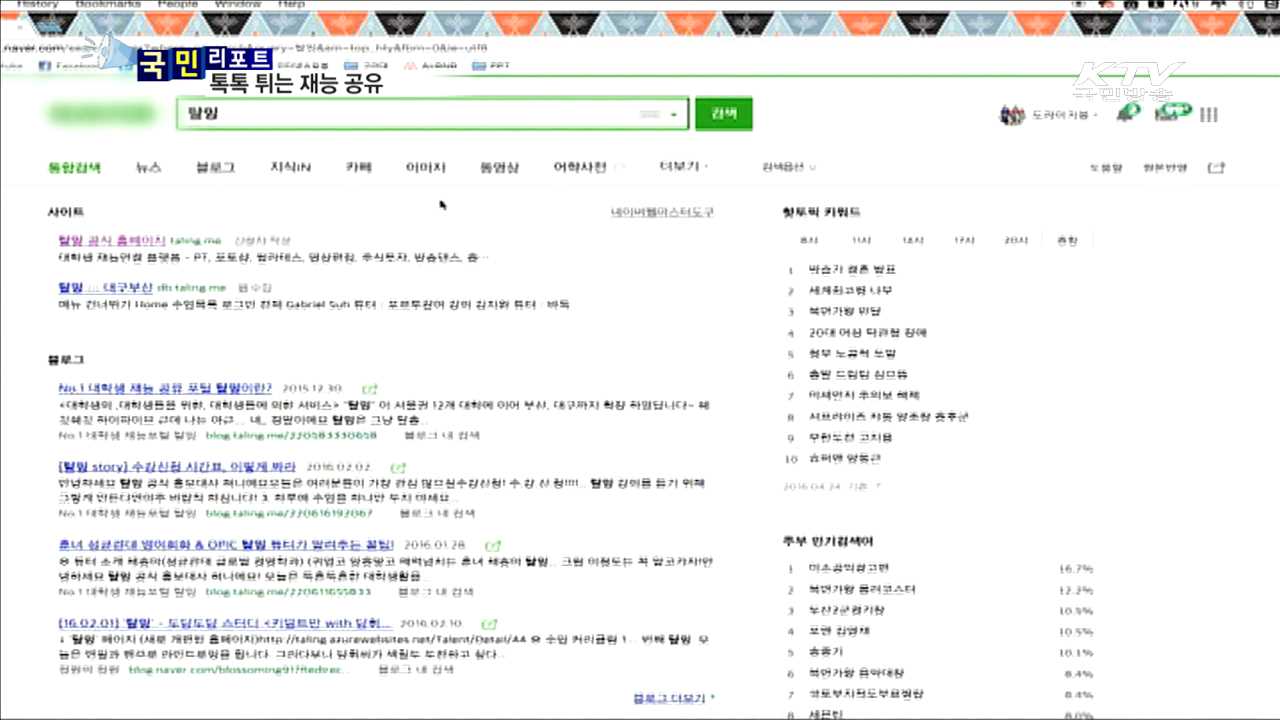The image size is (1280, 720).
Task: Click the character avatar icons beside 도라이어지움
Action: 1013,113
